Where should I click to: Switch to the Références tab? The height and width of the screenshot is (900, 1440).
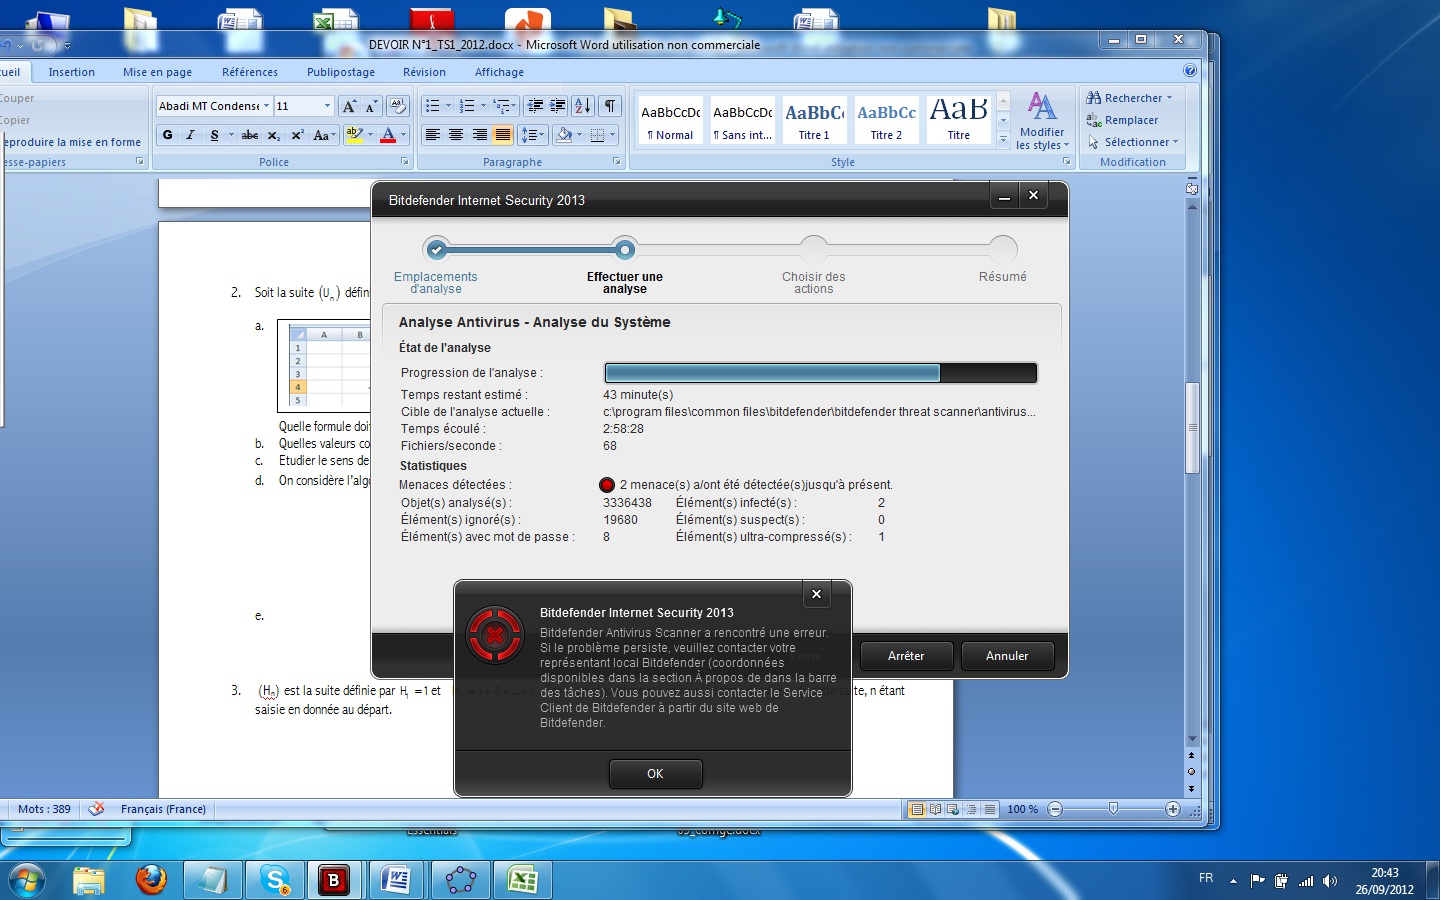coord(250,72)
